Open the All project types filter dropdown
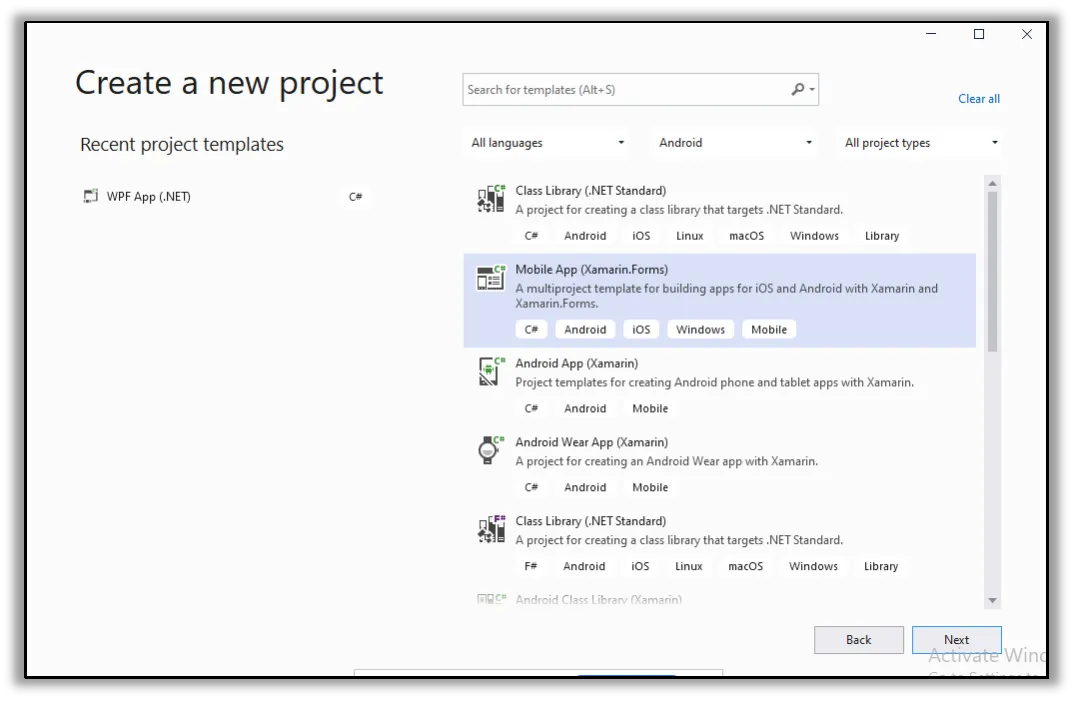The height and width of the screenshot is (701, 1075). (x=919, y=143)
